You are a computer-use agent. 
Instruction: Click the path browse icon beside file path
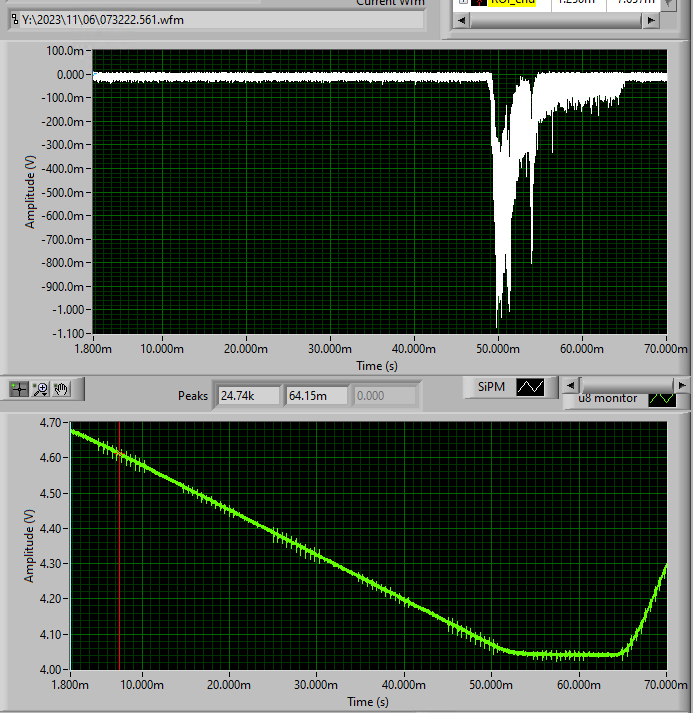click(15, 20)
